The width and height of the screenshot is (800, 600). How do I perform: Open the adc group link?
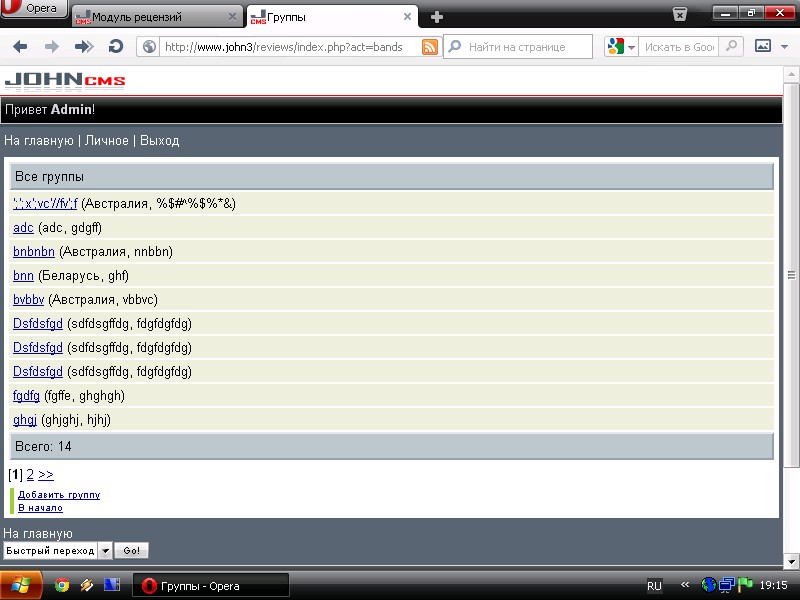tap(23, 228)
